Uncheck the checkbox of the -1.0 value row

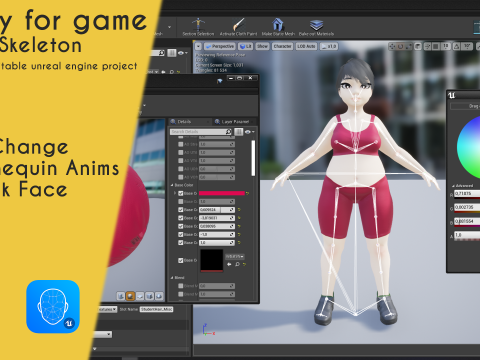181,235
